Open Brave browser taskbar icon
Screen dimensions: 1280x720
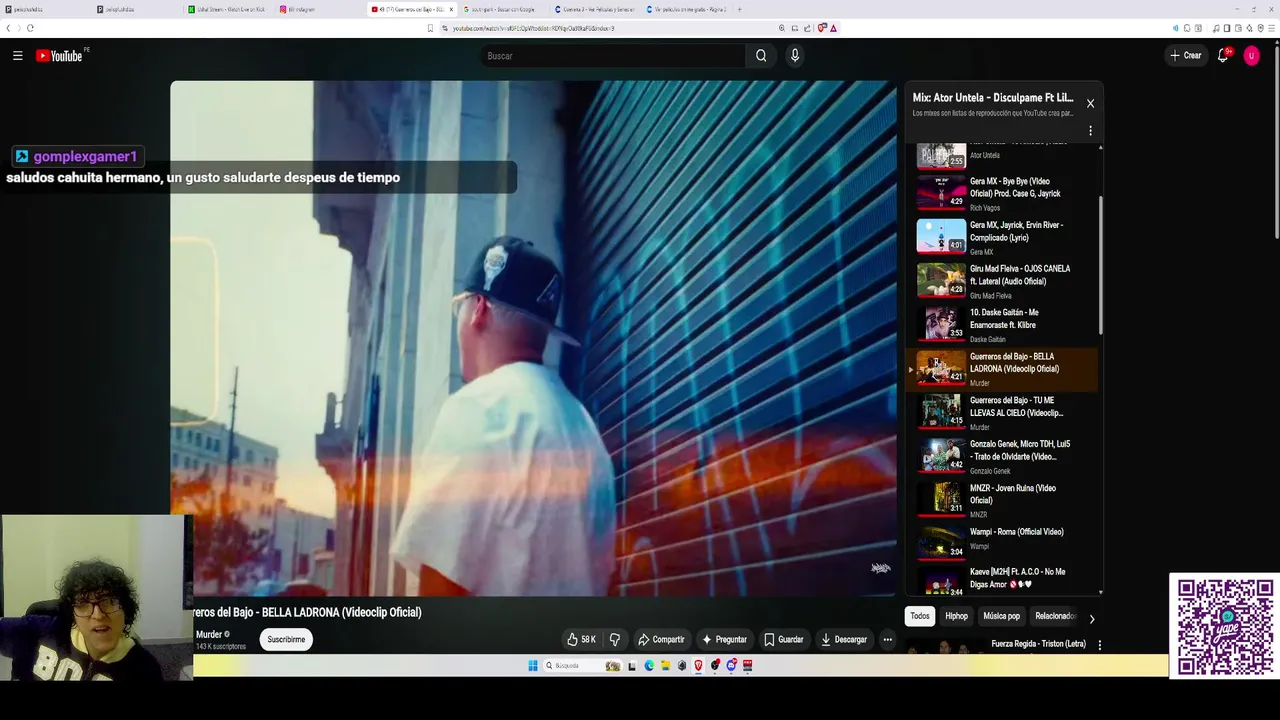(698, 665)
